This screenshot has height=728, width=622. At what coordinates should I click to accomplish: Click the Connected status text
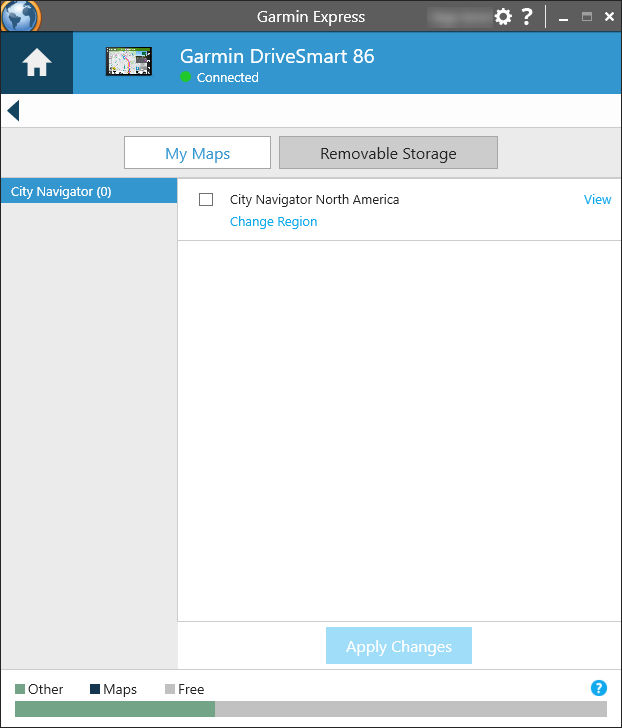[227, 78]
